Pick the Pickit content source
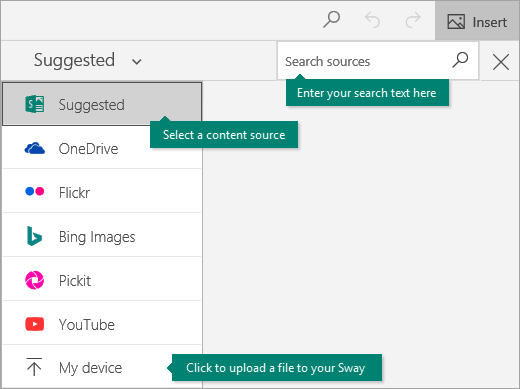 (102, 280)
